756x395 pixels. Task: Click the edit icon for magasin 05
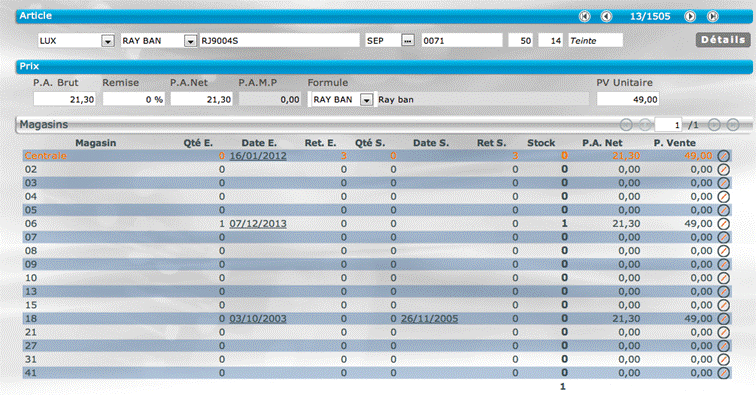723,210
